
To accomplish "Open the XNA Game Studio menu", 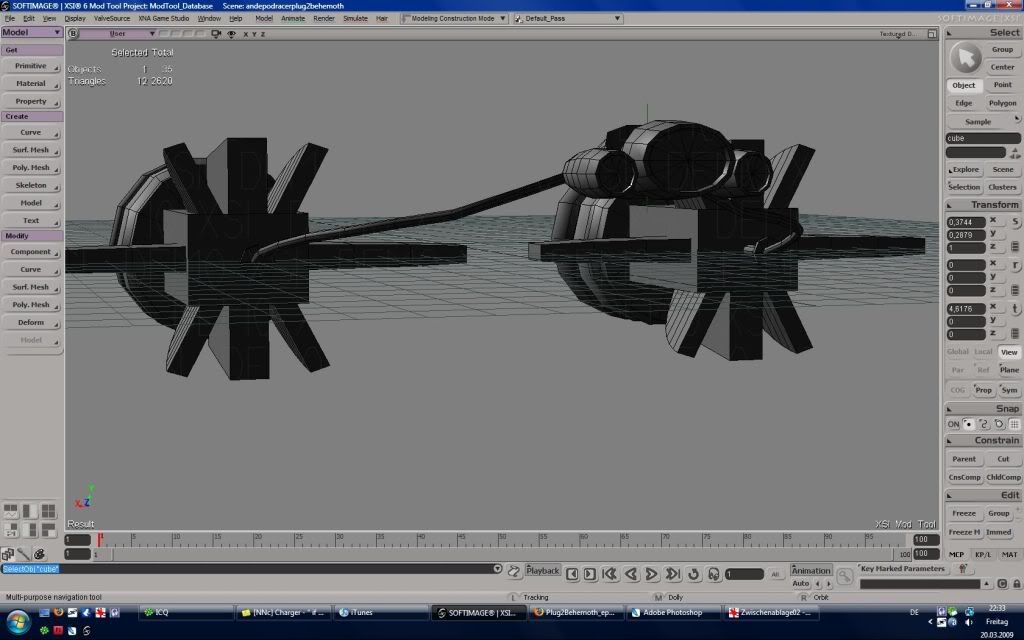I will (163, 18).
